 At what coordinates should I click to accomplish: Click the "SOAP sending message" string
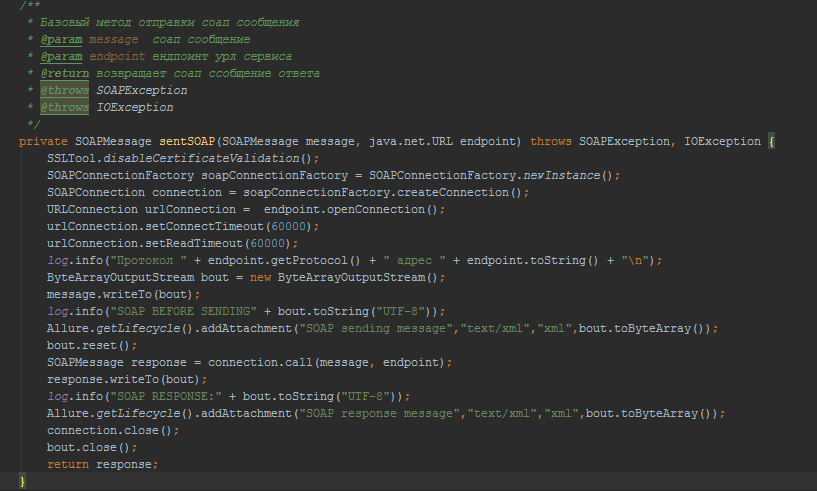376,328
